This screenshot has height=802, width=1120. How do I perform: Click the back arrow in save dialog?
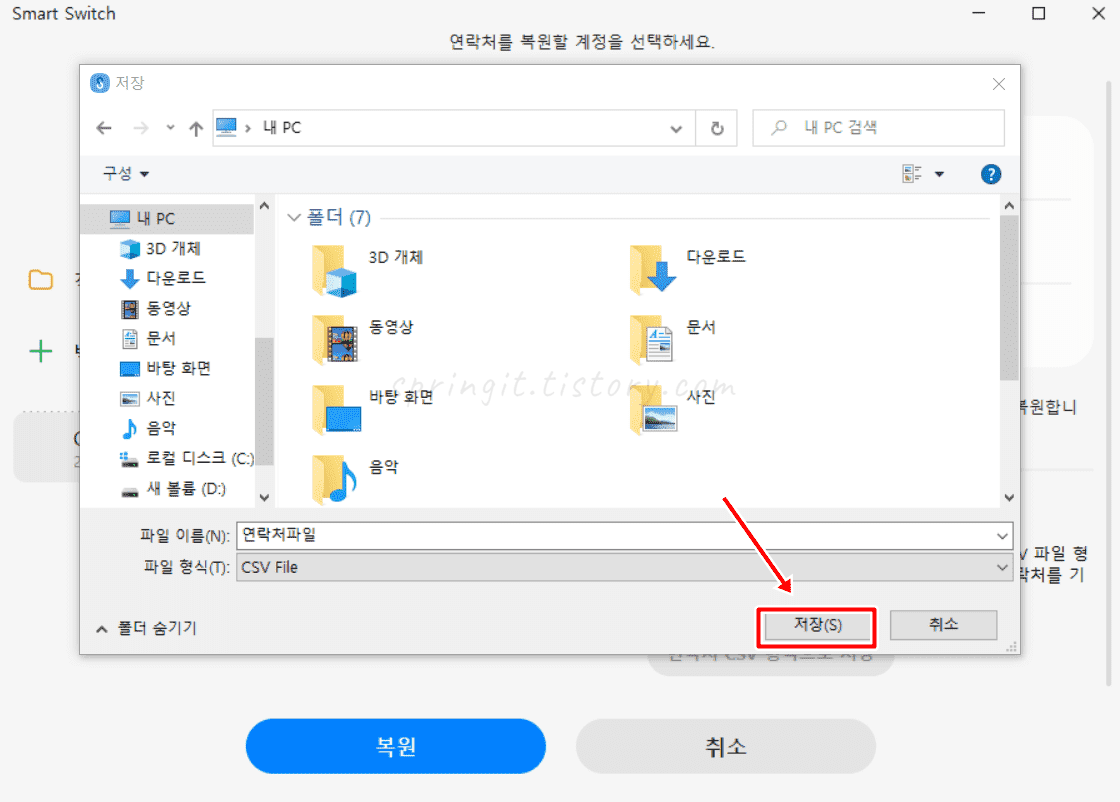coord(104,128)
